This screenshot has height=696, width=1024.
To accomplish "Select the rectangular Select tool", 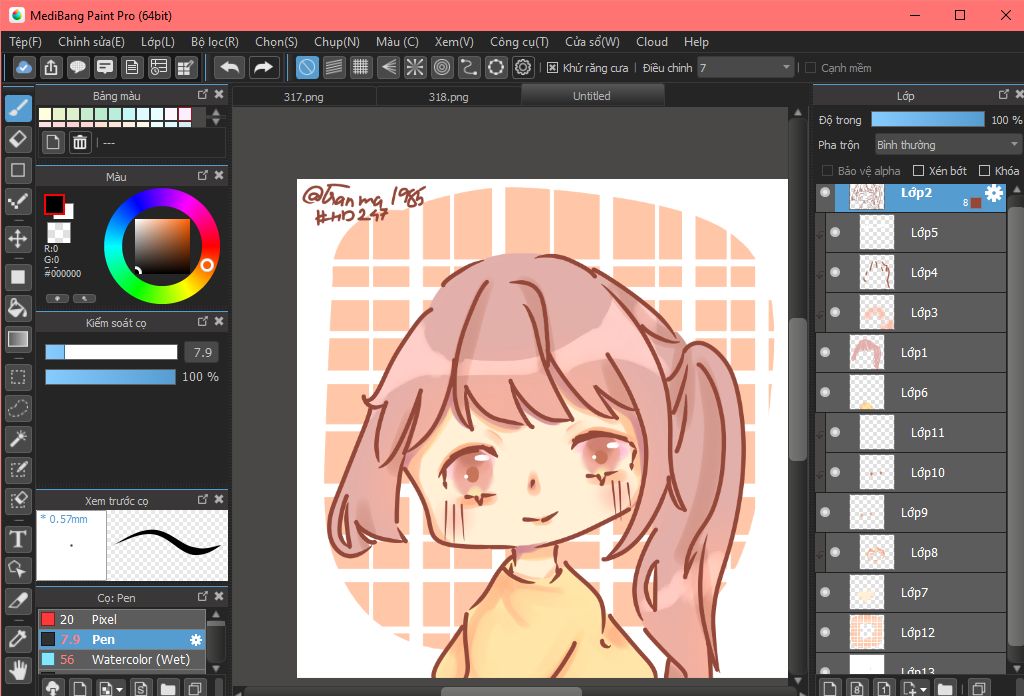I will pos(18,377).
